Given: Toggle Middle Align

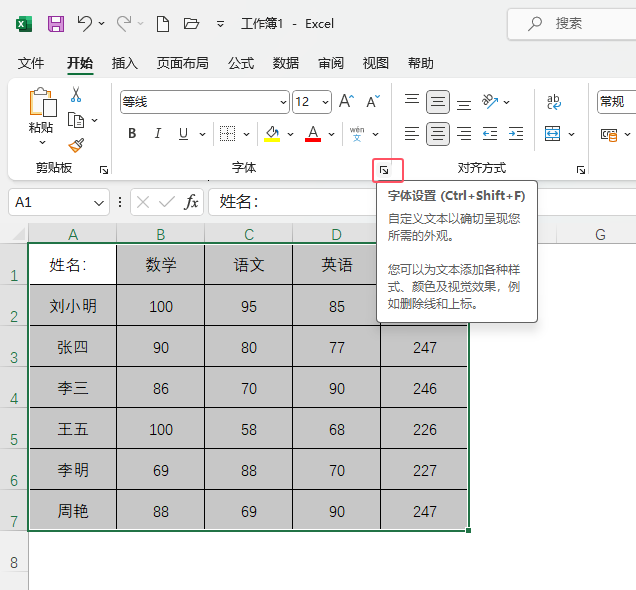Looking at the screenshot, I should click(x=438, y=101).
